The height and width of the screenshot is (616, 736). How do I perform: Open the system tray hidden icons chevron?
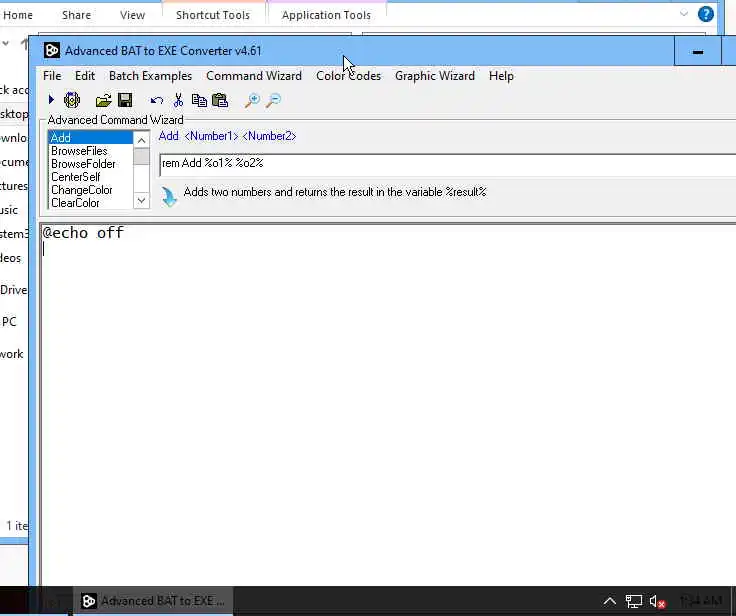pos(609,601)
